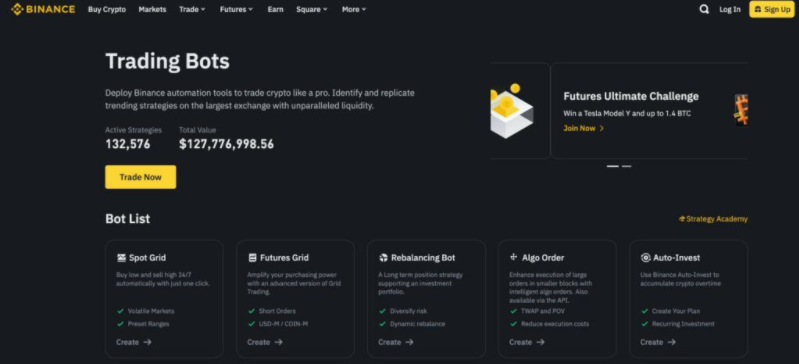Expand the Futures dropdown menu

[236, 9]
